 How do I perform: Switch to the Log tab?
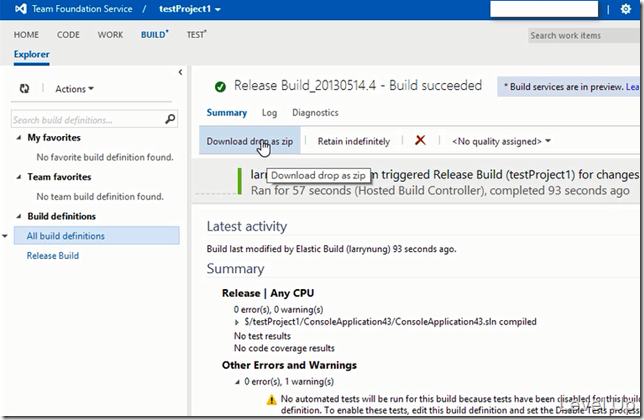(x=269, y=112)
